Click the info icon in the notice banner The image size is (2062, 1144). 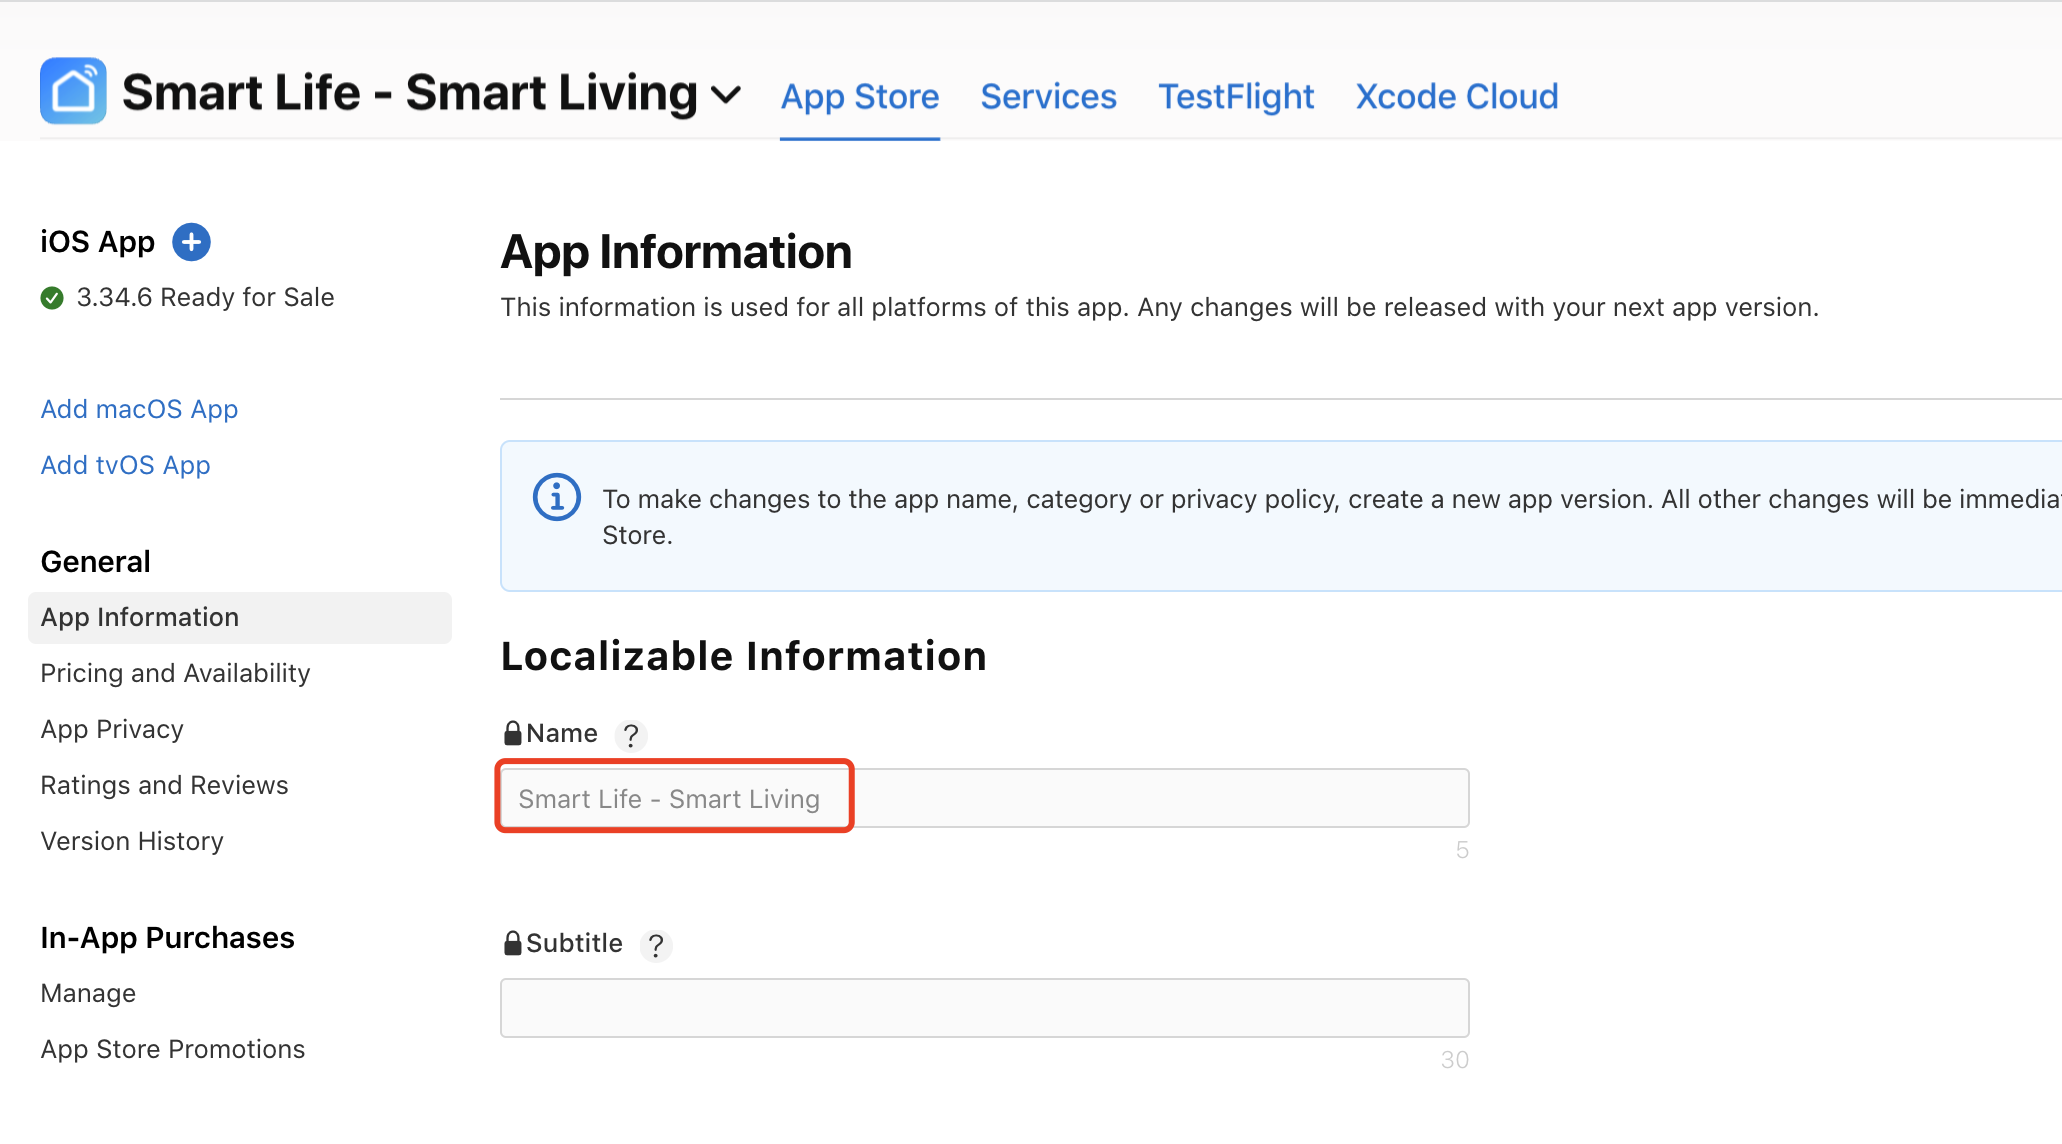click(x=557, y=497)
